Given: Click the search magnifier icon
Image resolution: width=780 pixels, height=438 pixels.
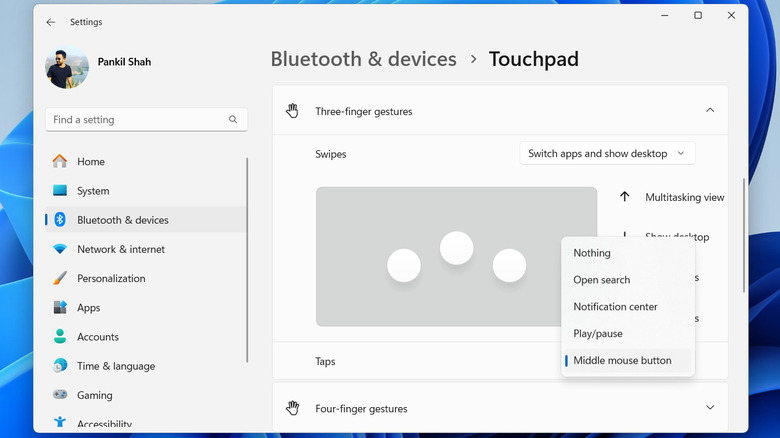Looking at the screenshot, I should (233, 120).
